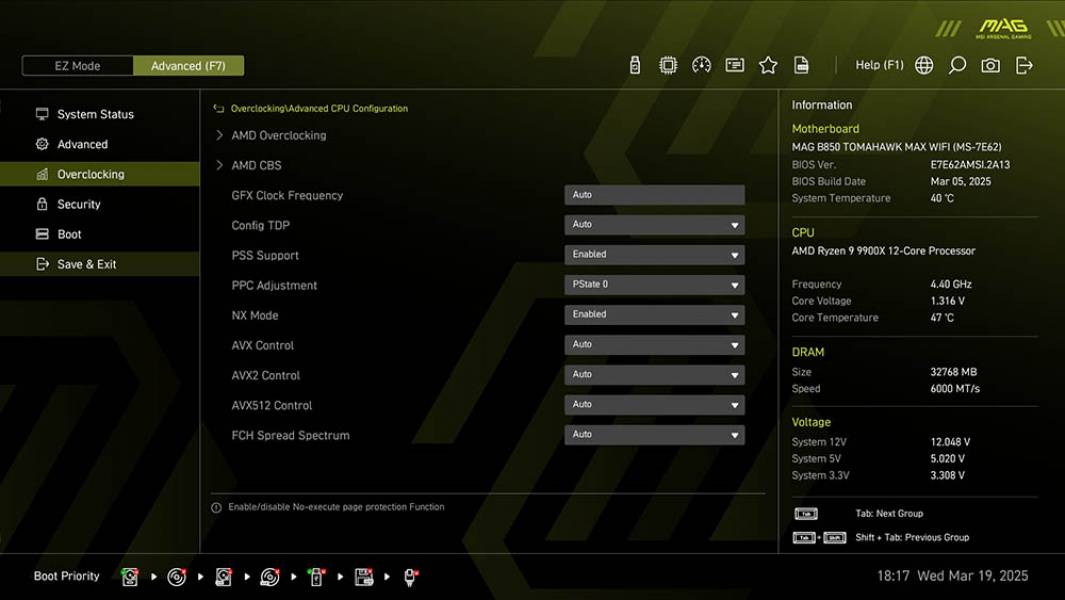This screenshot has height=600, width=1065.
Task: Click the System 12V reading 12.048 V
Action: point(950,442)
